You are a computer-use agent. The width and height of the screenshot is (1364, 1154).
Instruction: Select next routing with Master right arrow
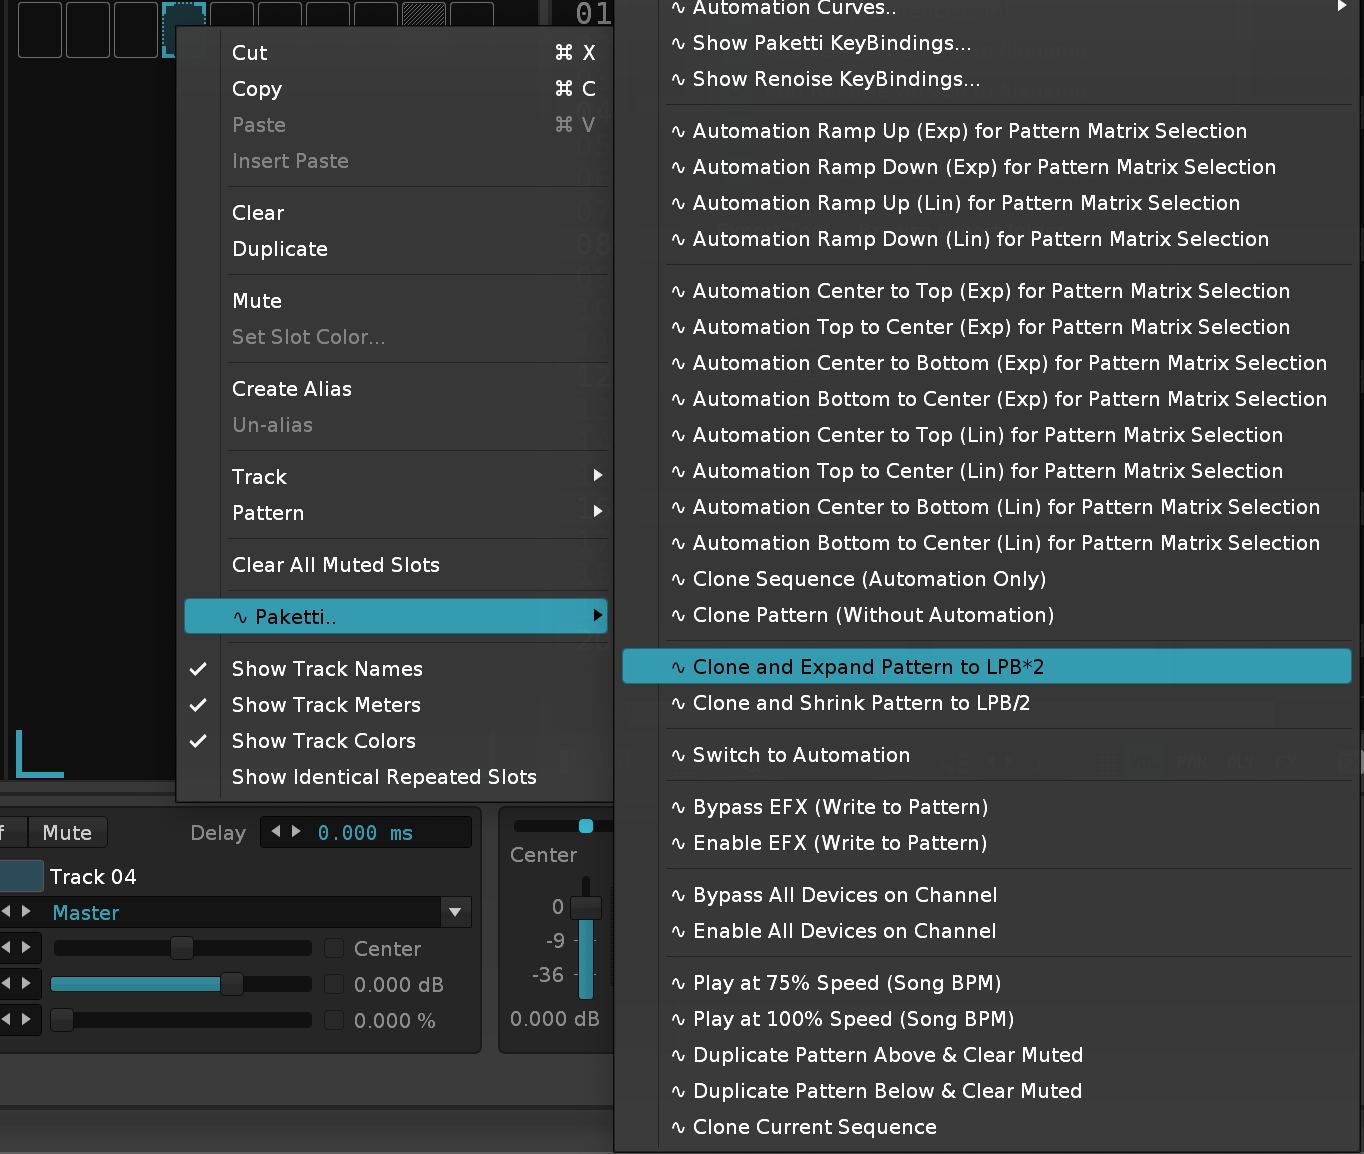(27, 911)
